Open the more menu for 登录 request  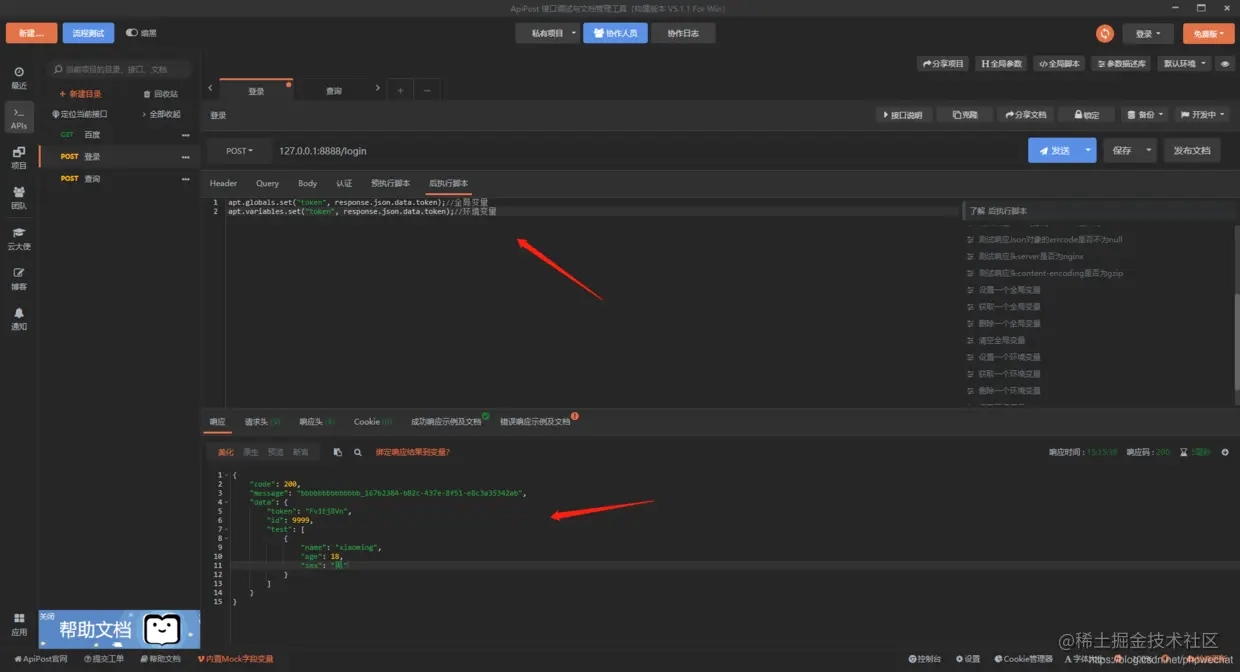pos(185,157)
